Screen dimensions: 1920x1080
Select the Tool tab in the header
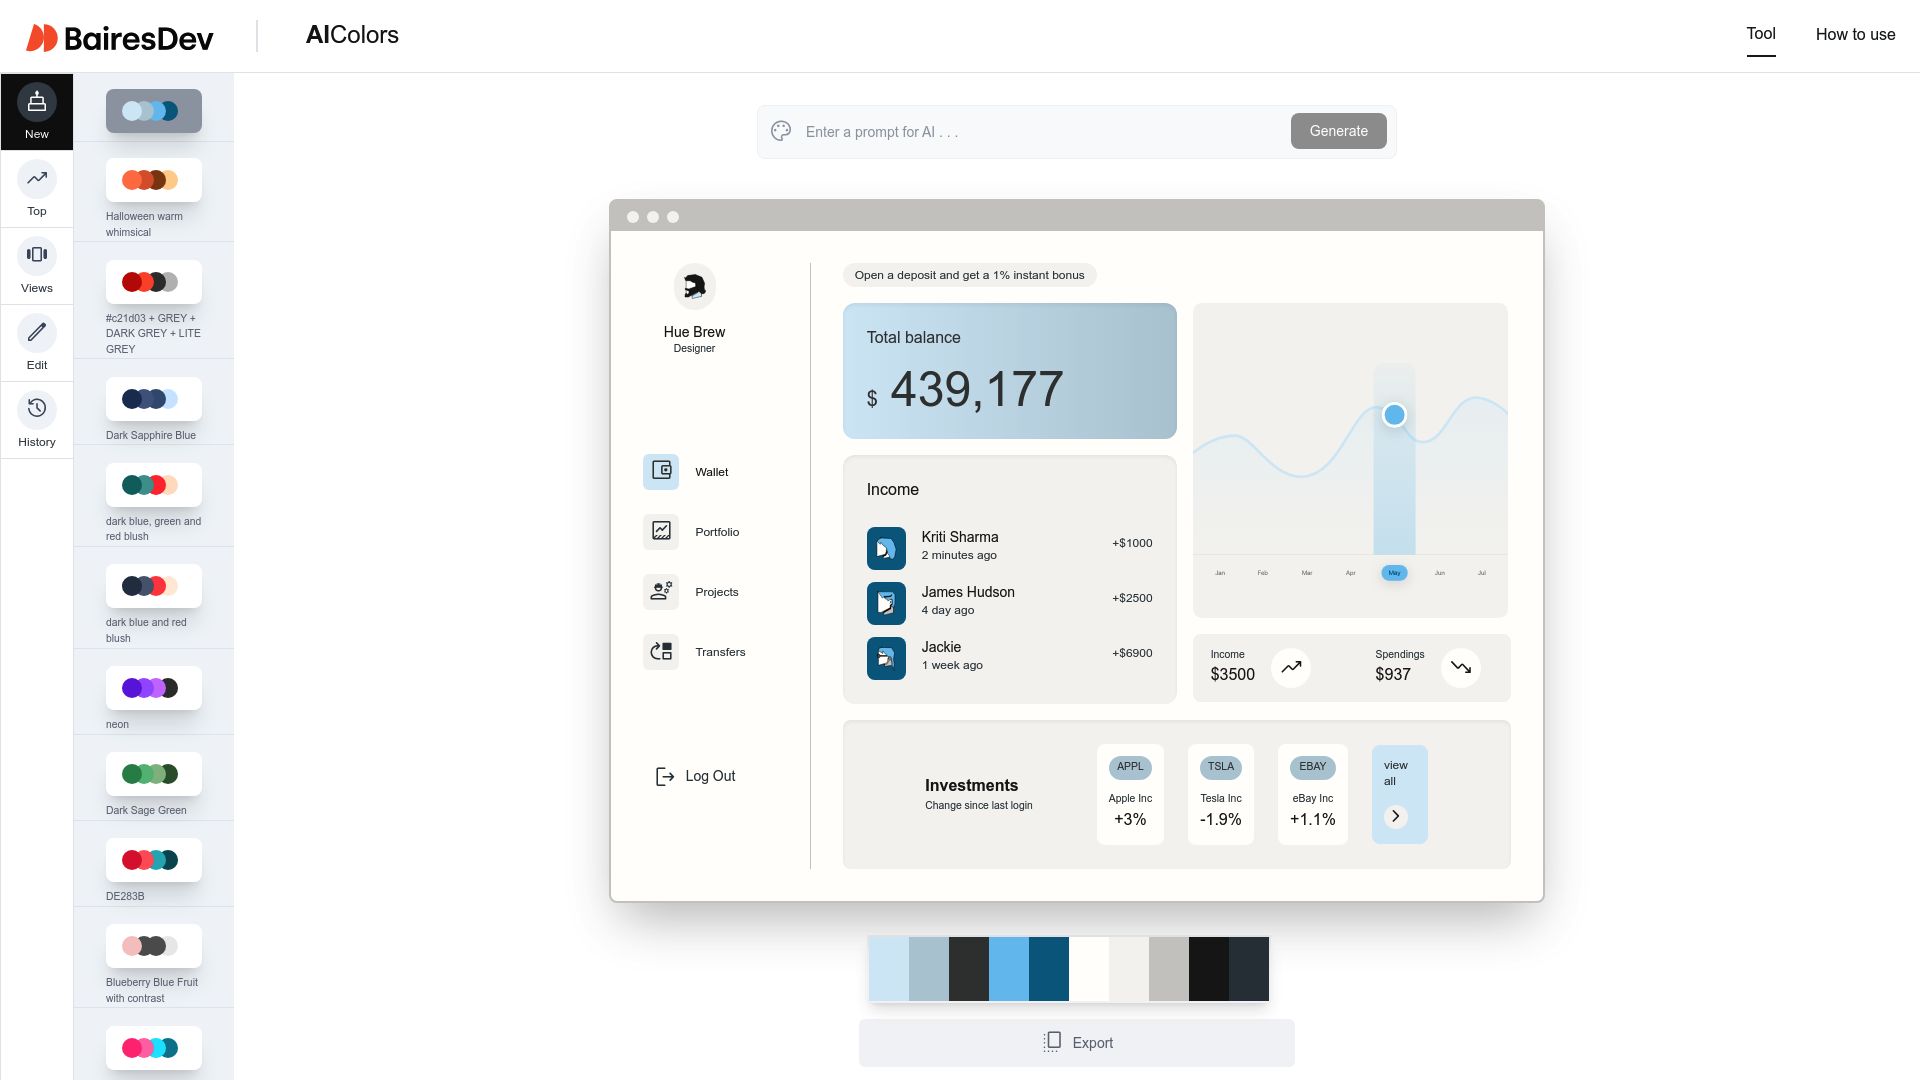(x=1760, y=34)
